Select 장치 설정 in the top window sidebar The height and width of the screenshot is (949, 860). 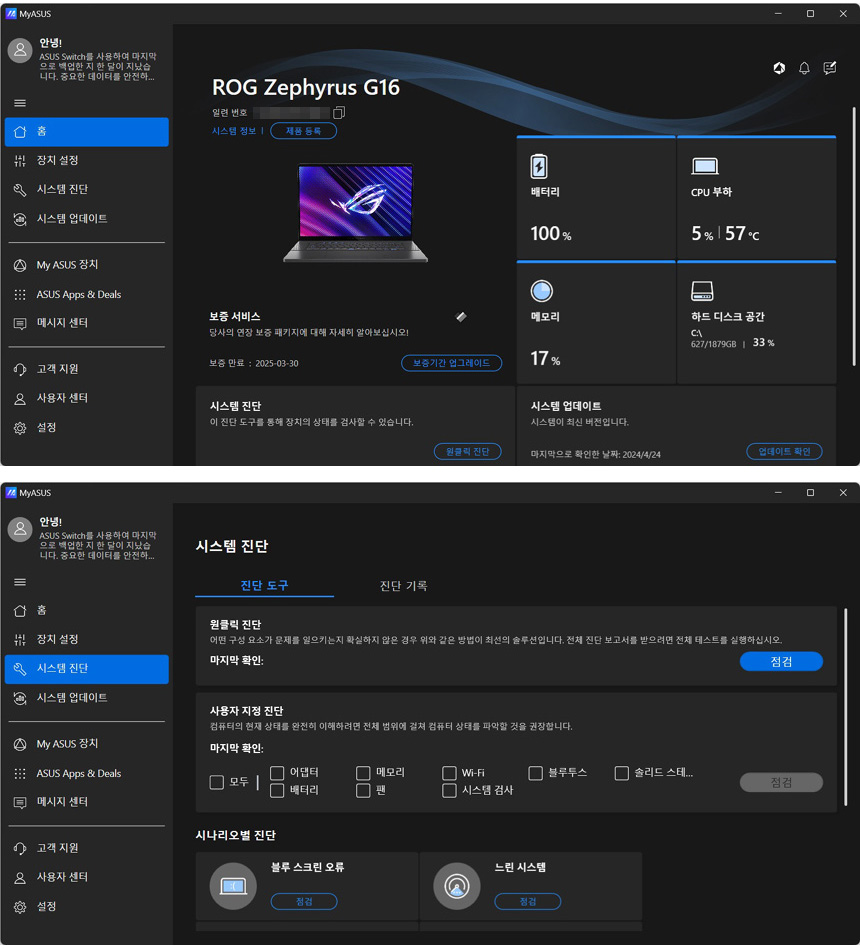tap(87, 160)
